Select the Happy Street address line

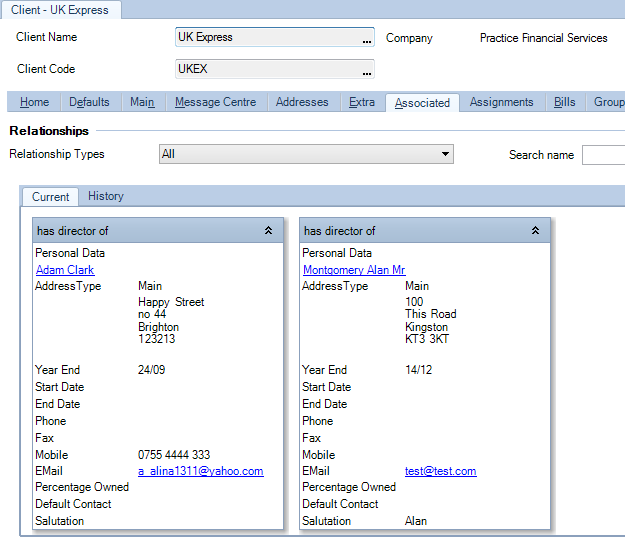(x=171, y=302)
